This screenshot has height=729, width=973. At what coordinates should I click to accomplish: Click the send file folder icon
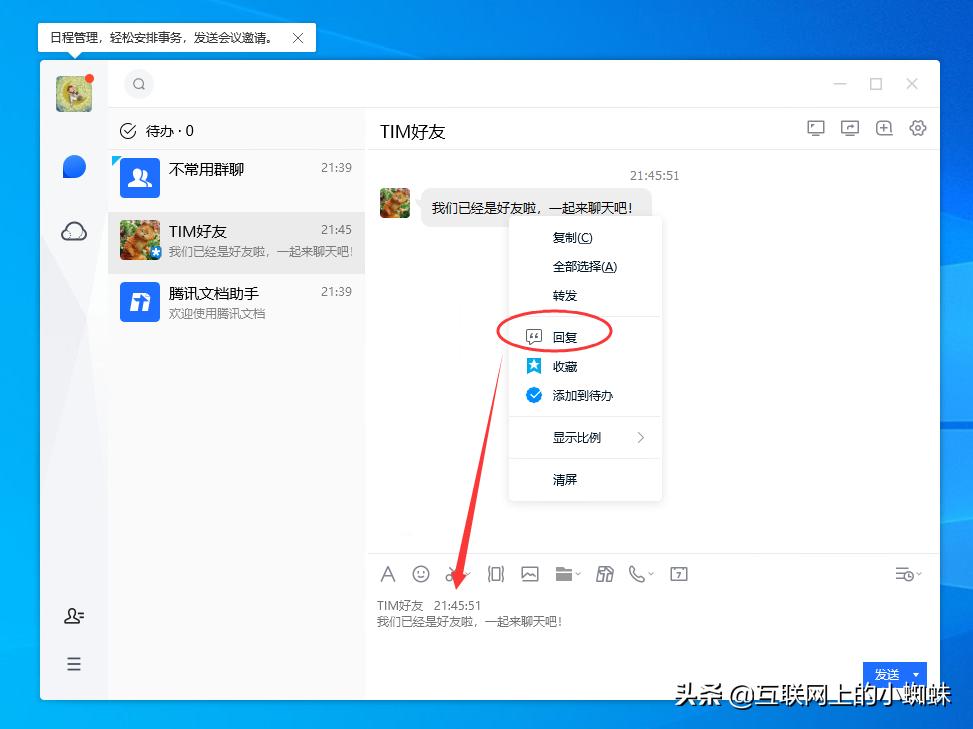[563, 575]
